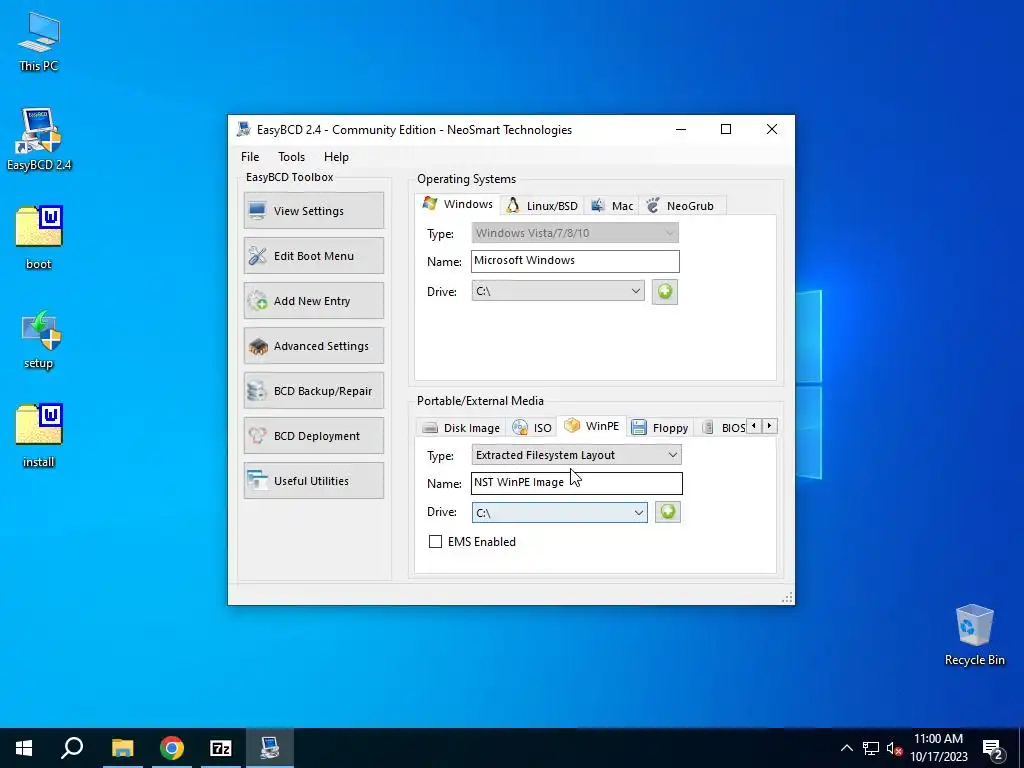Viewport: 1024px width, 768px height.
Task: Click View Settings in toolbox
Action: pos(314,211)
